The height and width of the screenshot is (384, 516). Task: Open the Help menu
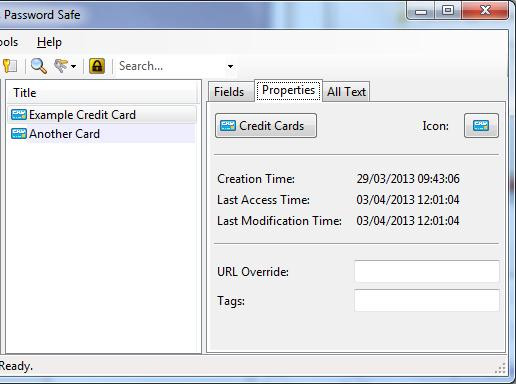tap(49, 42)
